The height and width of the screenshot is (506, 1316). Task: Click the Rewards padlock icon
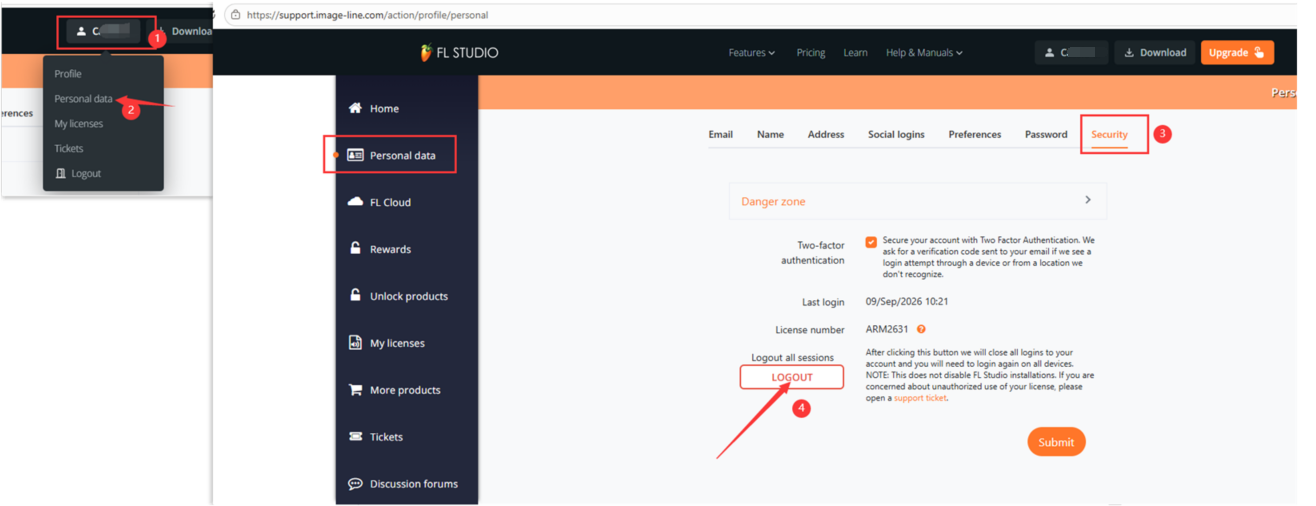coord(355,248)
